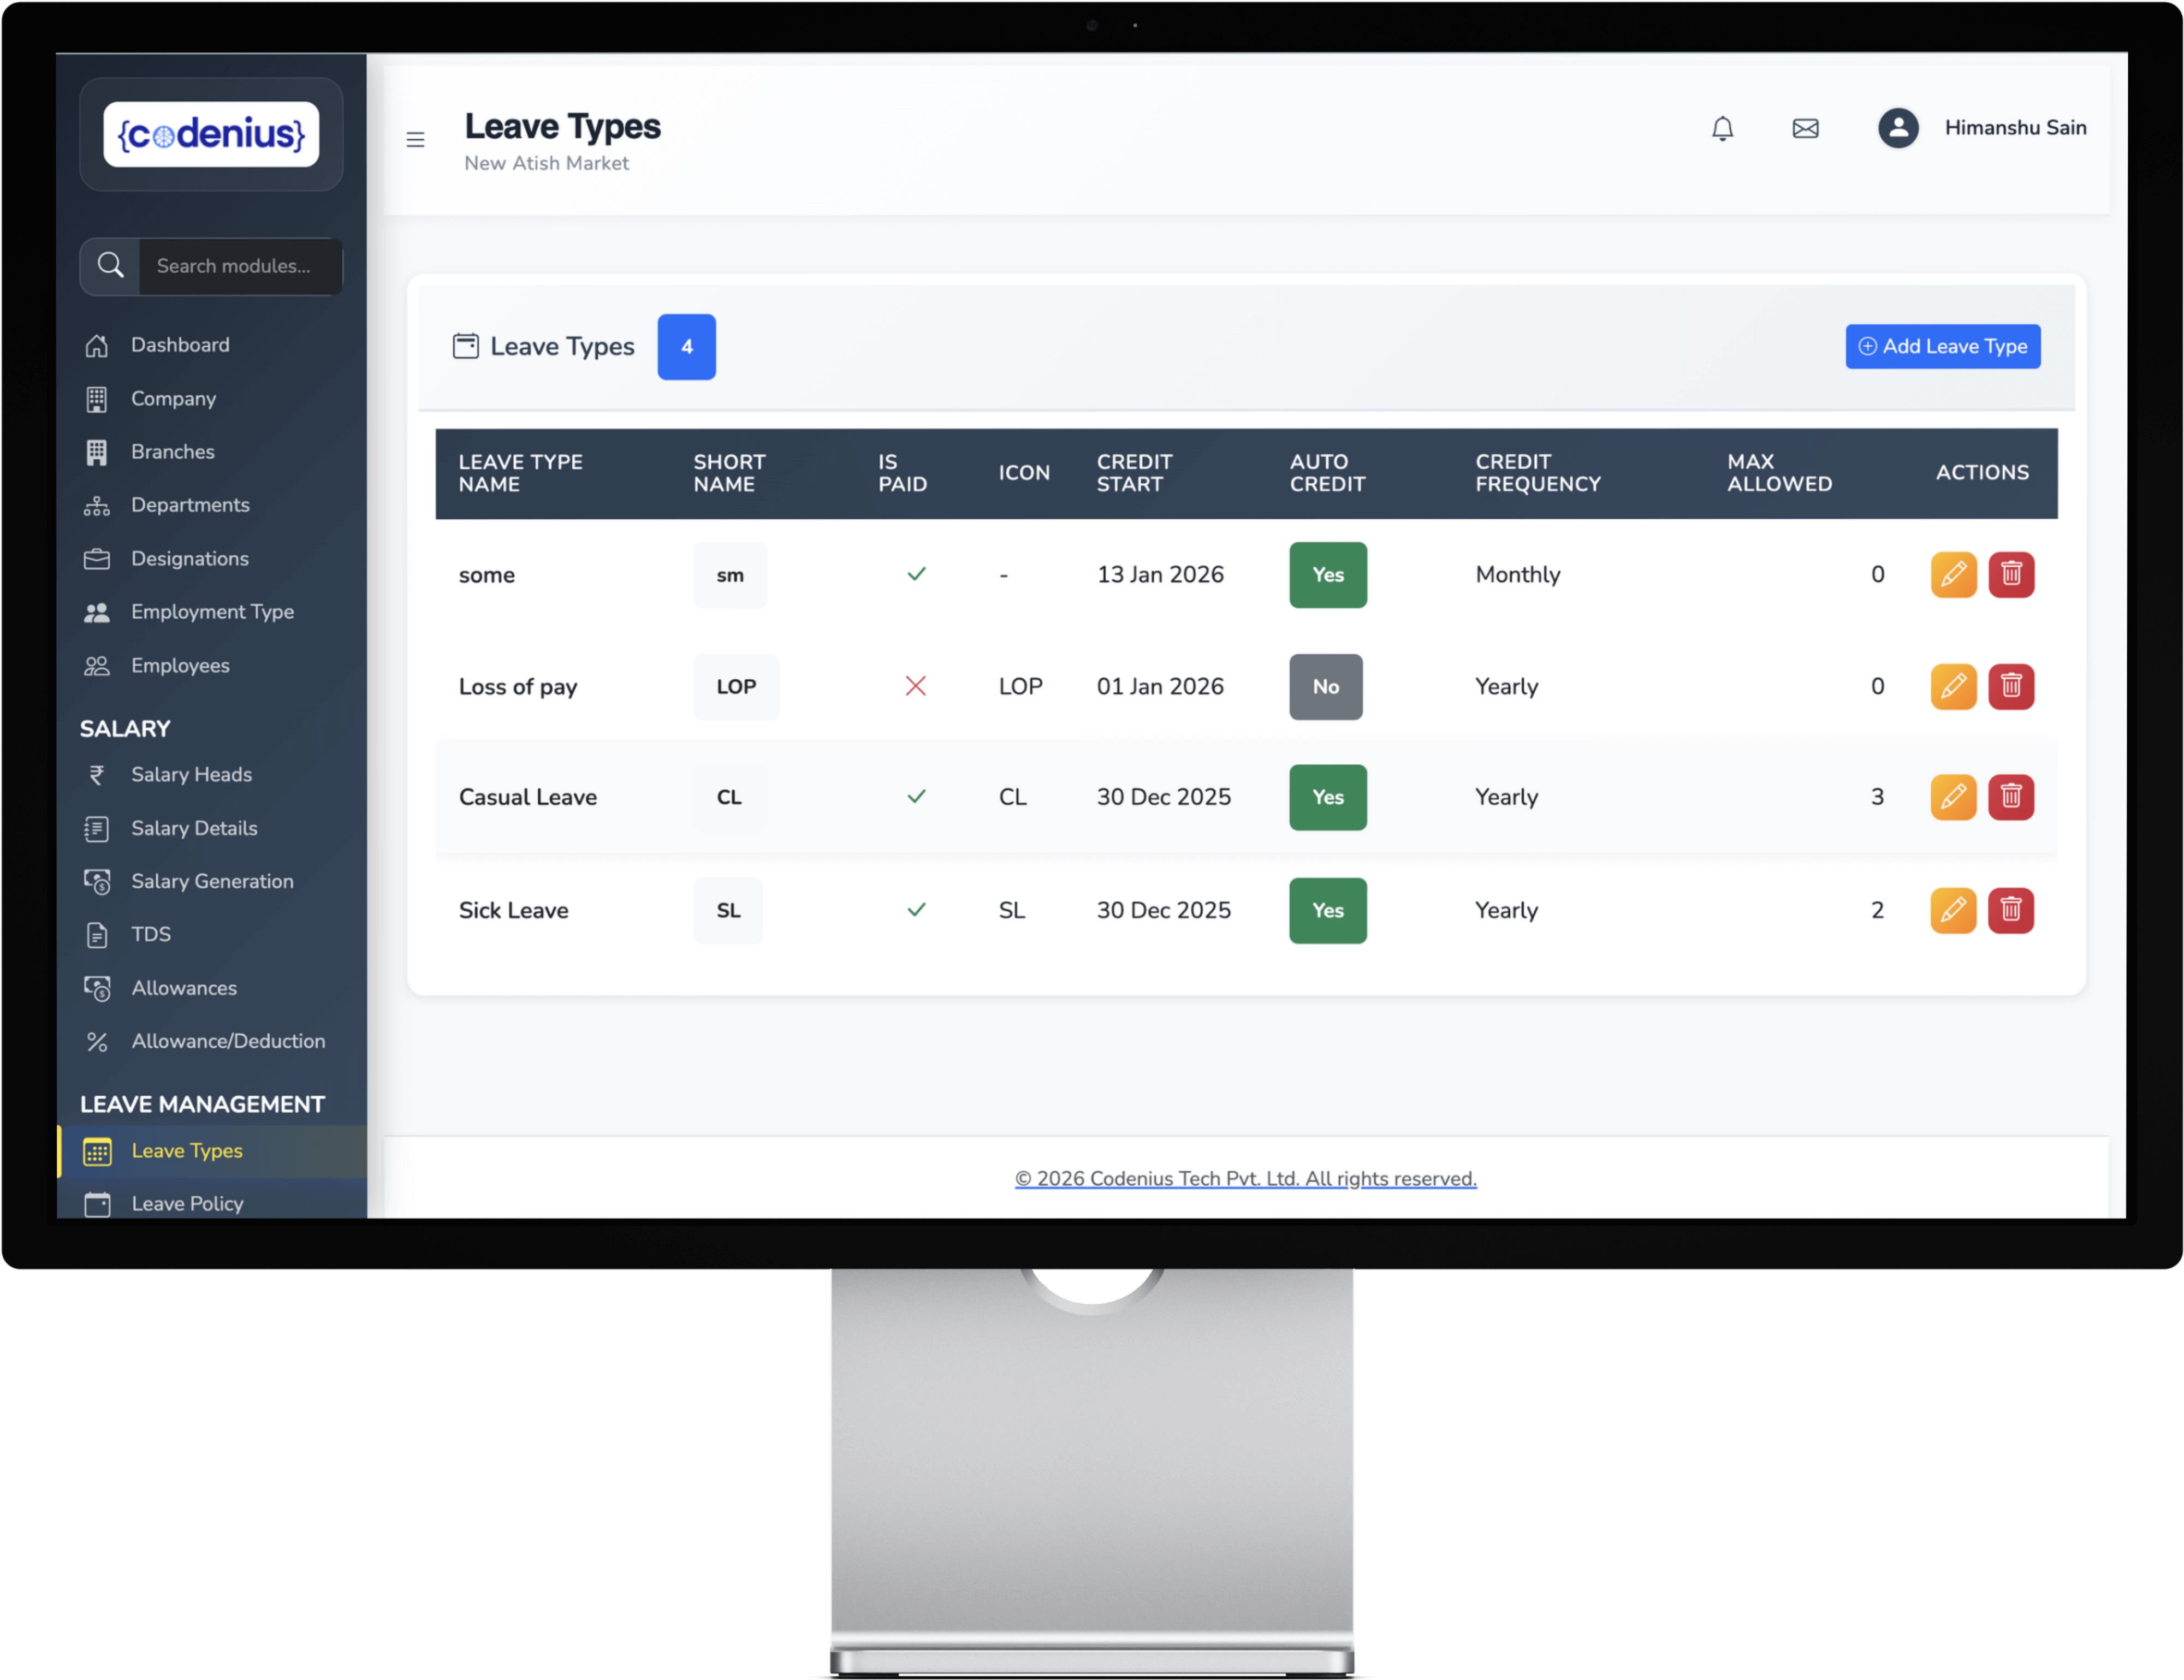Click the blue leave types count badge
The width and height of the screenshot is (2184, 1680).
point(686,346)
